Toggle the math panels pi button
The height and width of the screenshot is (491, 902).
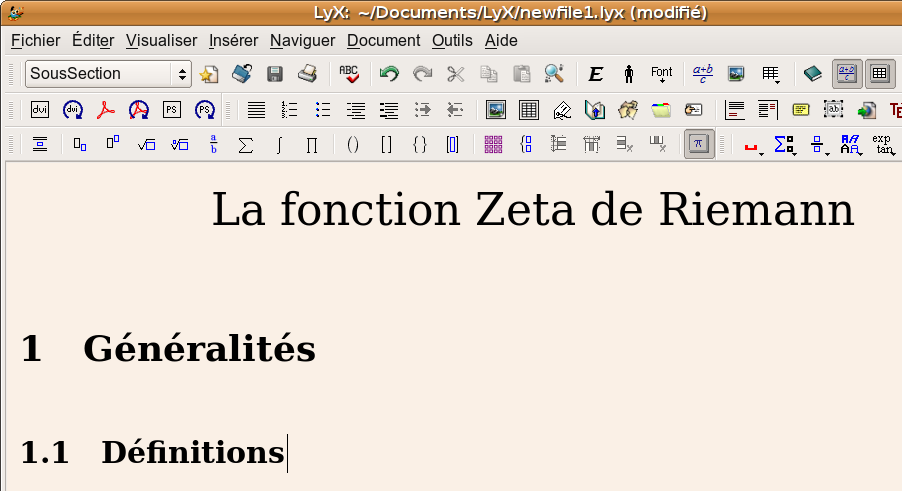(699, 145)
